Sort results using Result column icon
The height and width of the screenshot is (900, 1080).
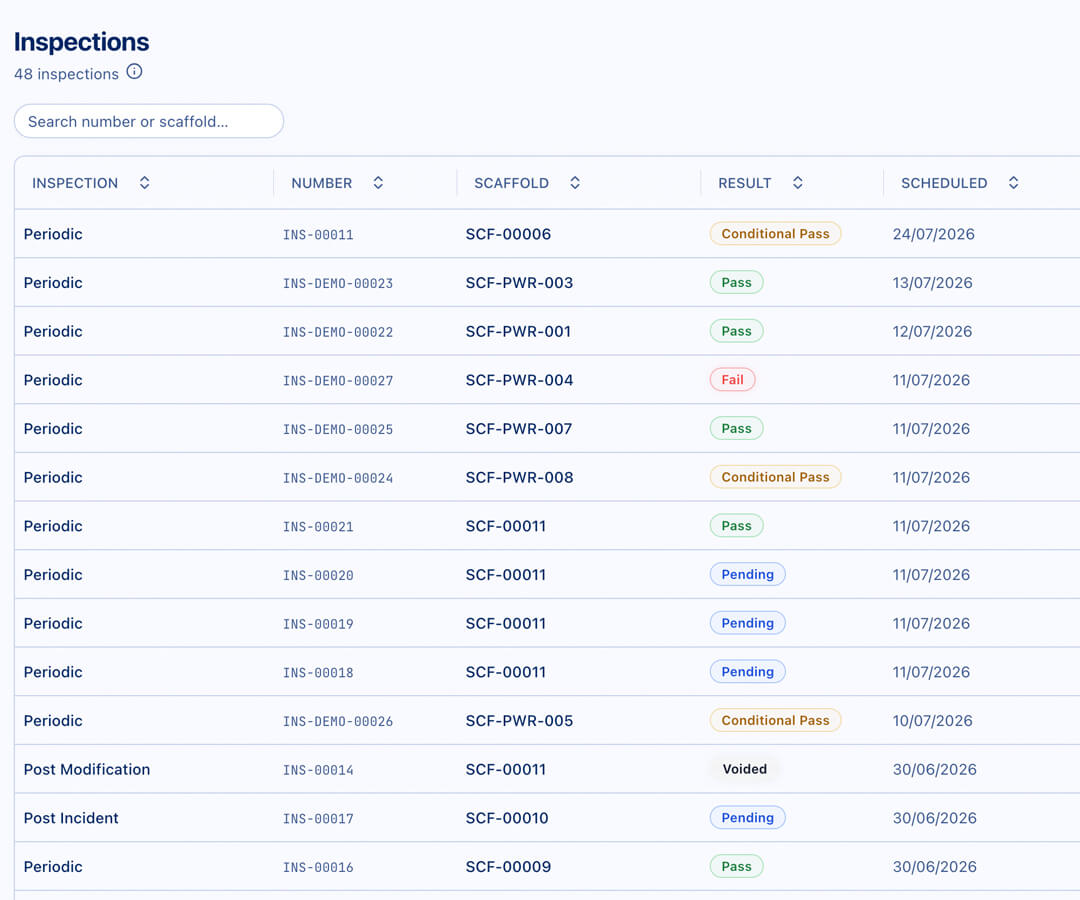point(798,182)
